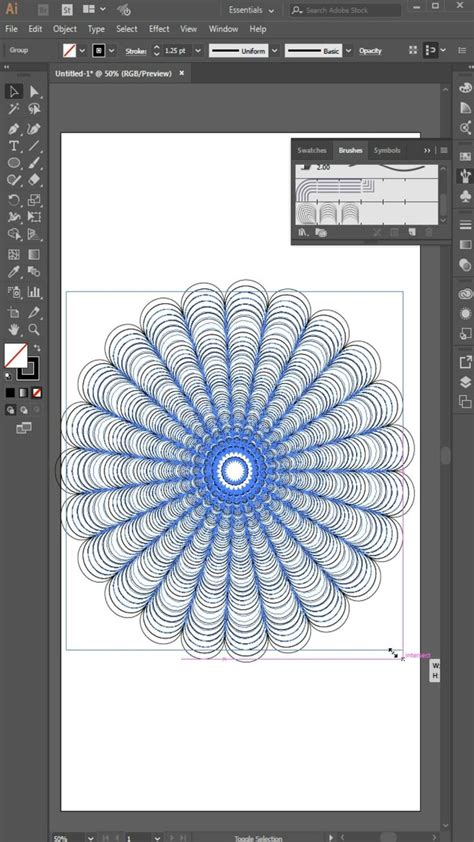Open the Brush Libraries menu

coord(304,233)
